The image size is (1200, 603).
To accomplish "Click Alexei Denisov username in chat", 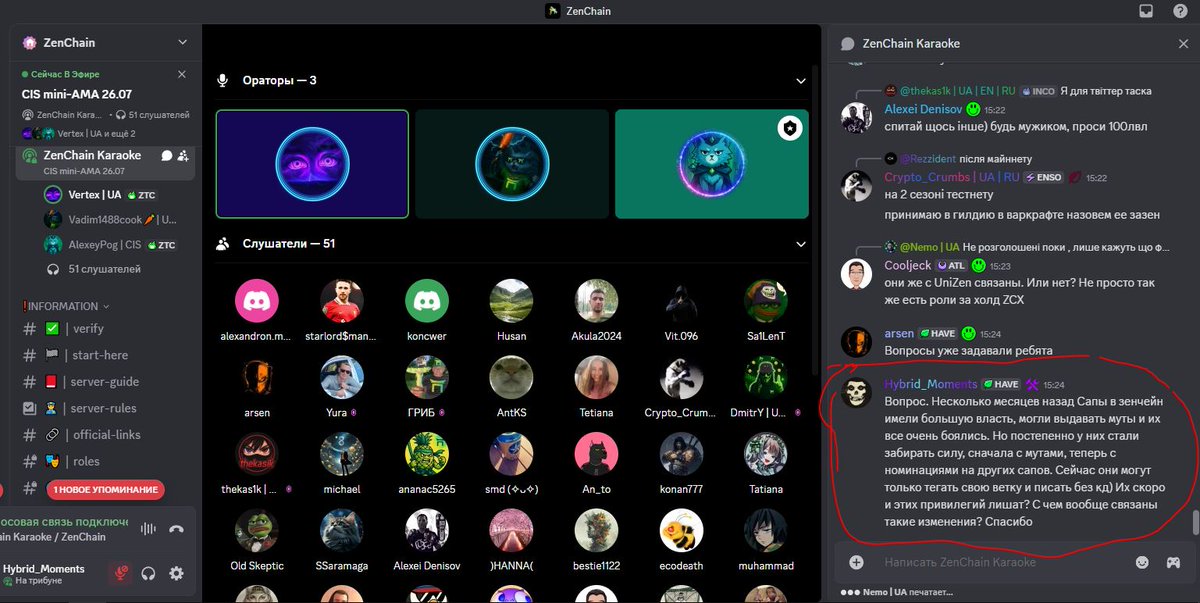I will click(x=923, y=109).
